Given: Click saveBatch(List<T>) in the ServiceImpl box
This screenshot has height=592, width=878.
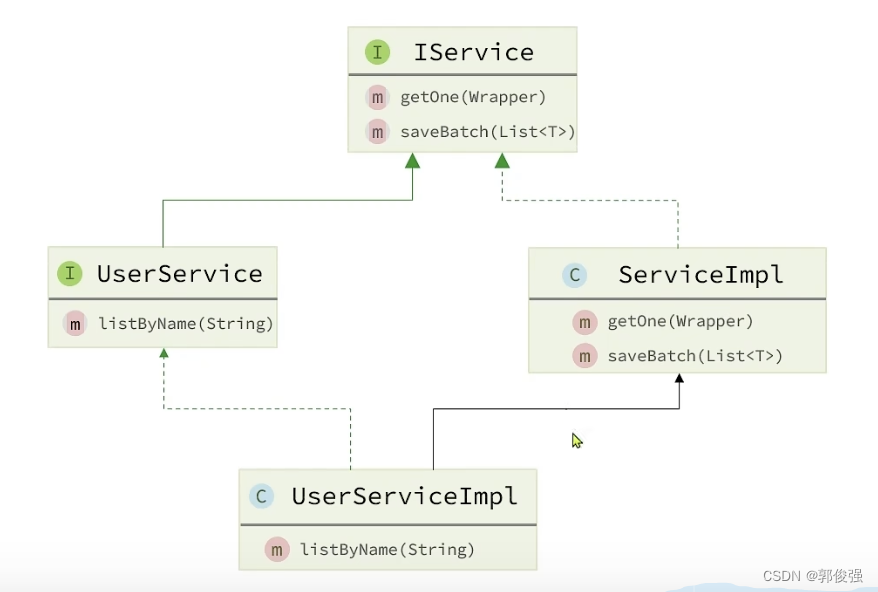Looking at the screenshot, I should pyautogui.click(x=695, y=356).
